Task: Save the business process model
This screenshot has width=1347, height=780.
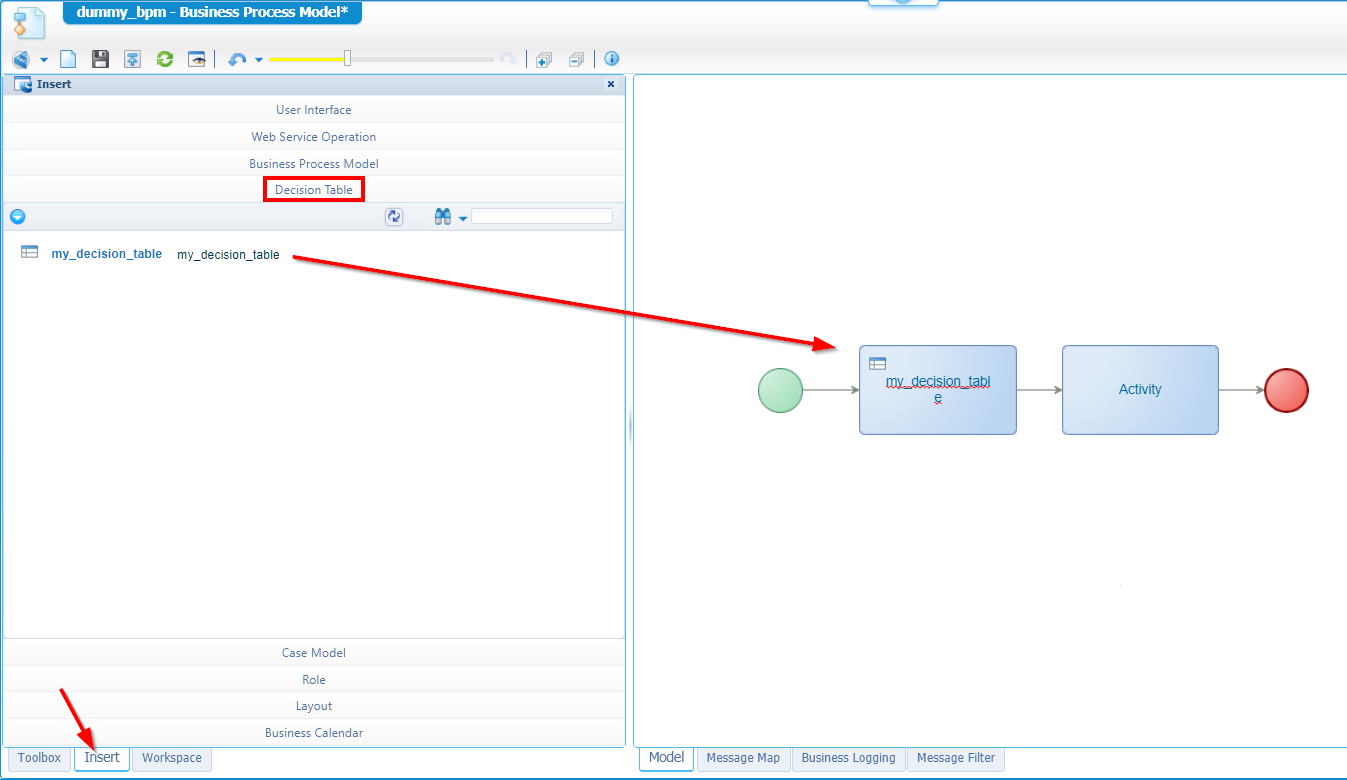Action: tap(99, 59)
